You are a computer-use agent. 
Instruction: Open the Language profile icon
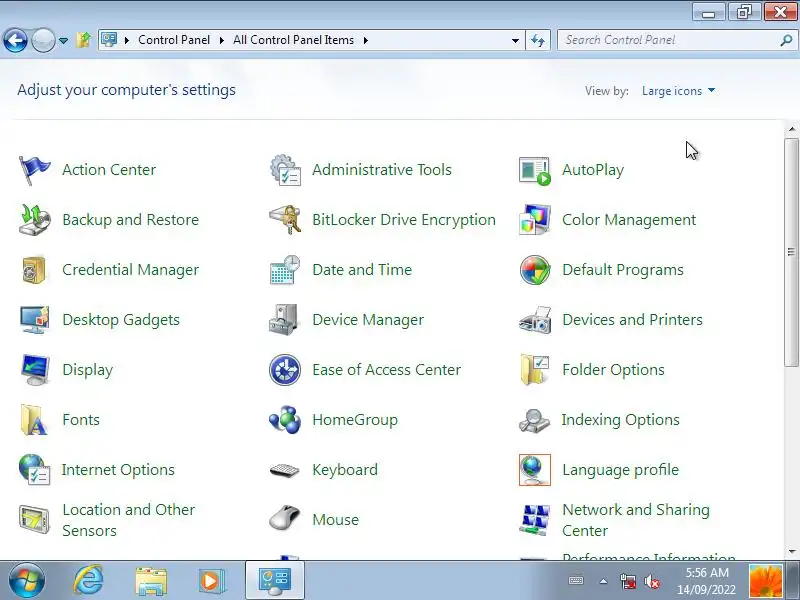tap(535, 470)
